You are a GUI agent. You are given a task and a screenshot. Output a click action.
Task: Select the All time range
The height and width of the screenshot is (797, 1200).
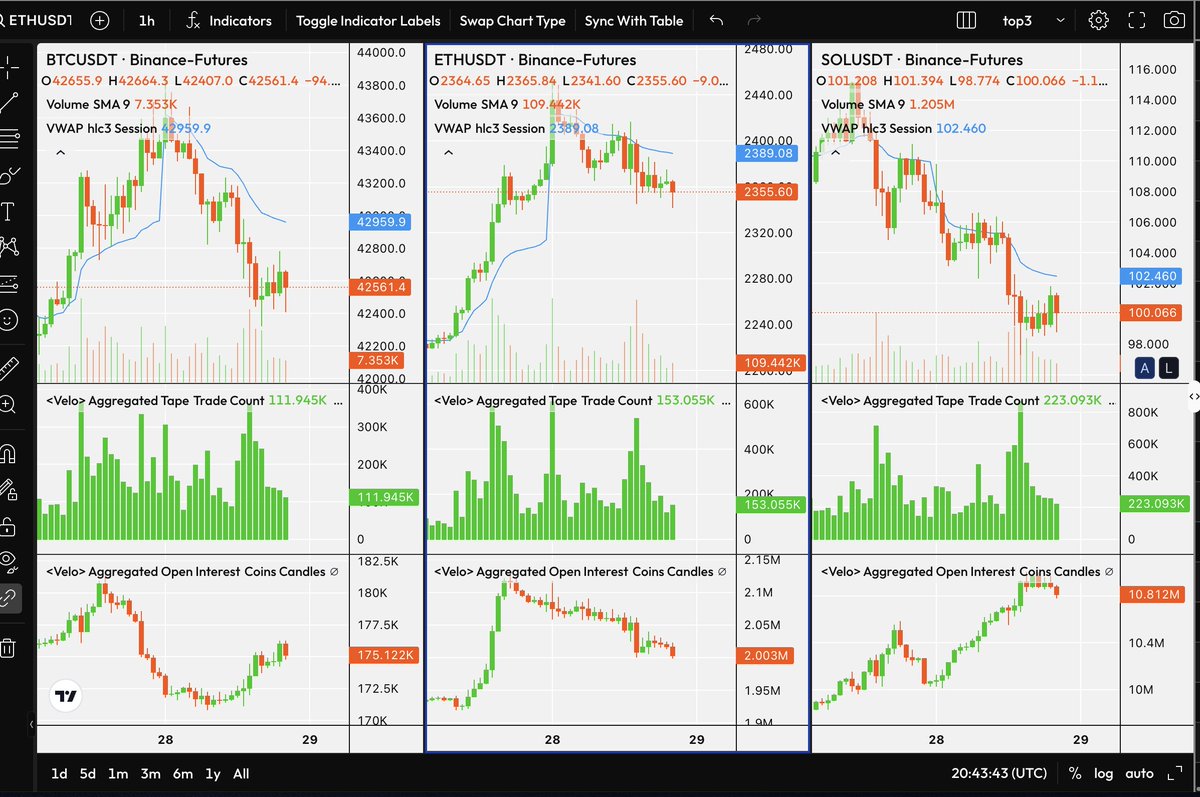coord(241,774)
